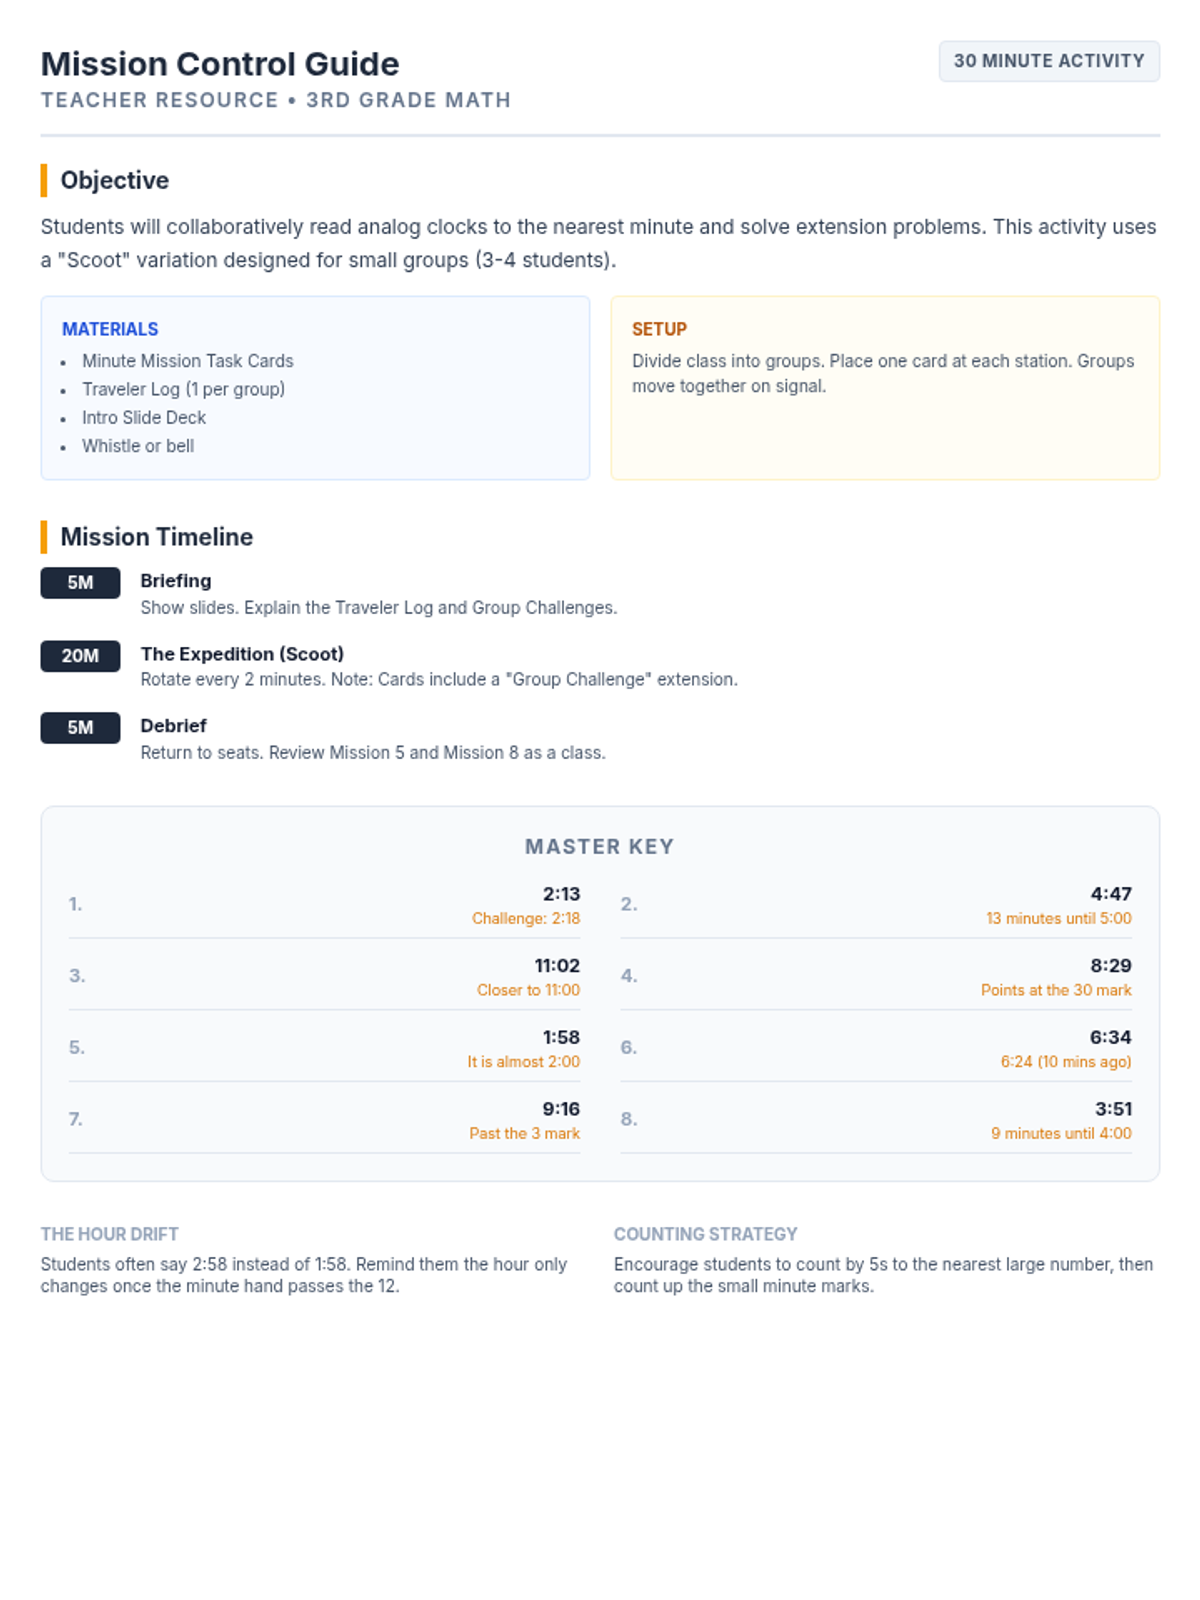Click the 30 Minute Activity badge
This screenshot has width=1200, height=1600.
1048,61
